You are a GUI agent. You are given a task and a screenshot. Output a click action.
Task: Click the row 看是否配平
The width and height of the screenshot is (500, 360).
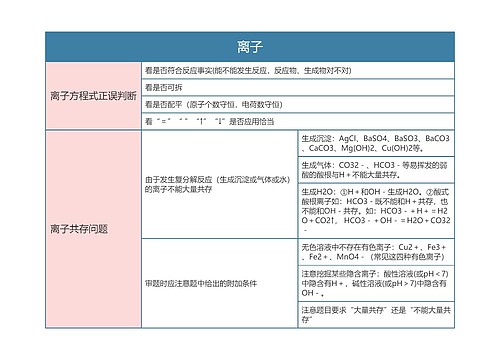click(x=298, y=105)
